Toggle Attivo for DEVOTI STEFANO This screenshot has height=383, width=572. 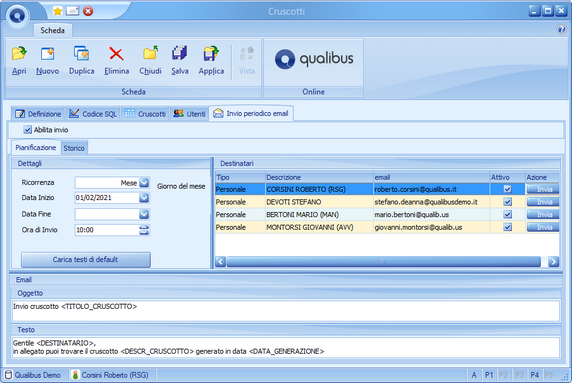click(x=507, y=202)
